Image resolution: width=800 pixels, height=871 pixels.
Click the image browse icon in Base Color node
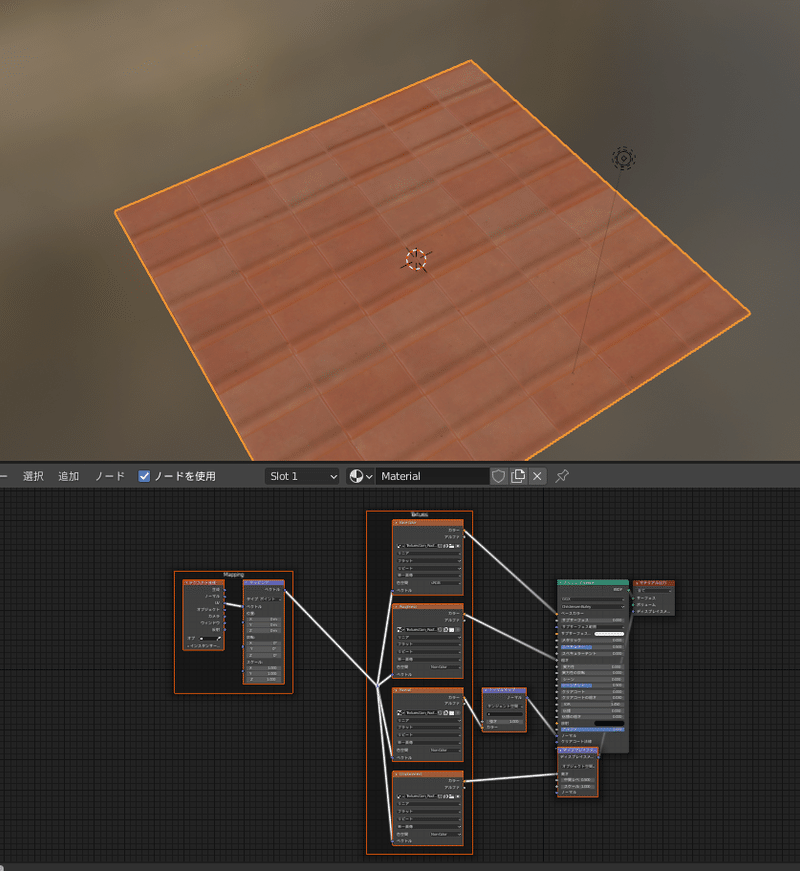pos(400,546)
